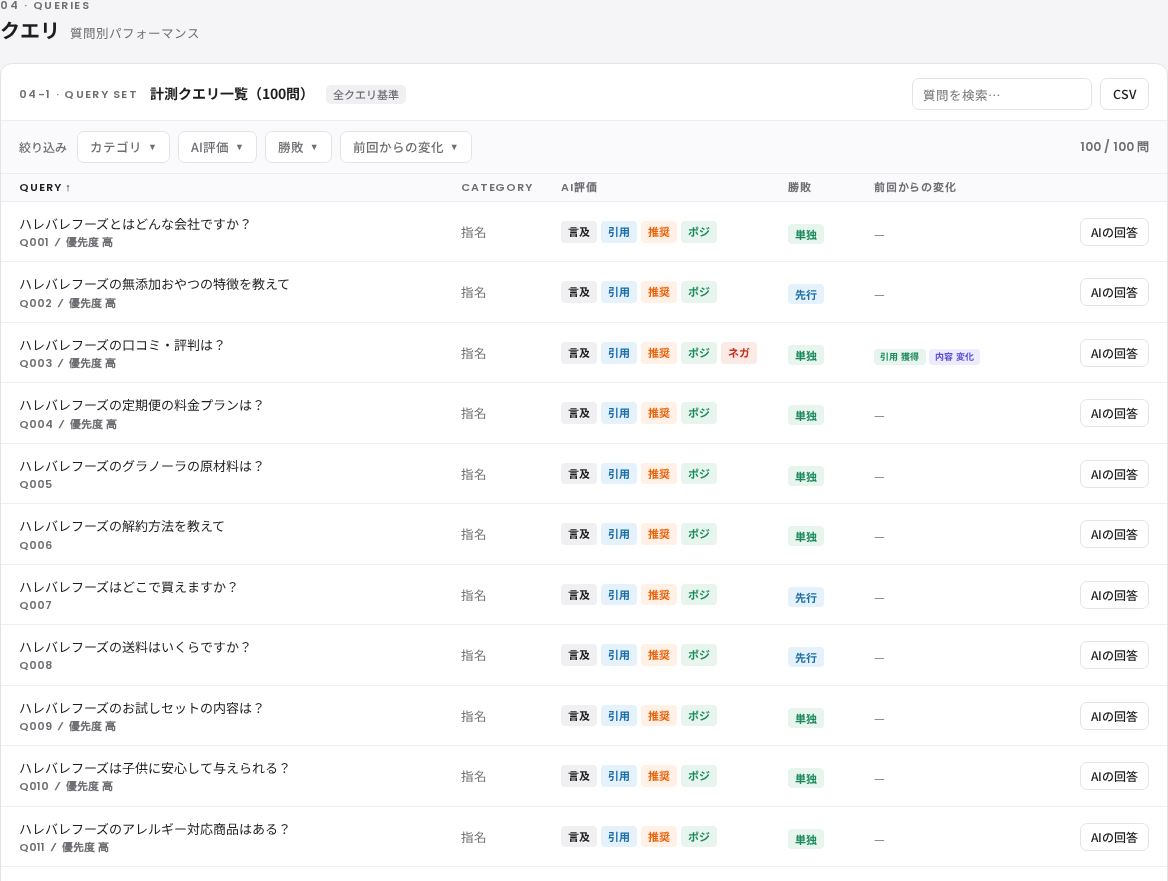This screenshot has width=1168, height=881.
Task: Open the 前回からの変化 filter dropdown
Action: 405,147
